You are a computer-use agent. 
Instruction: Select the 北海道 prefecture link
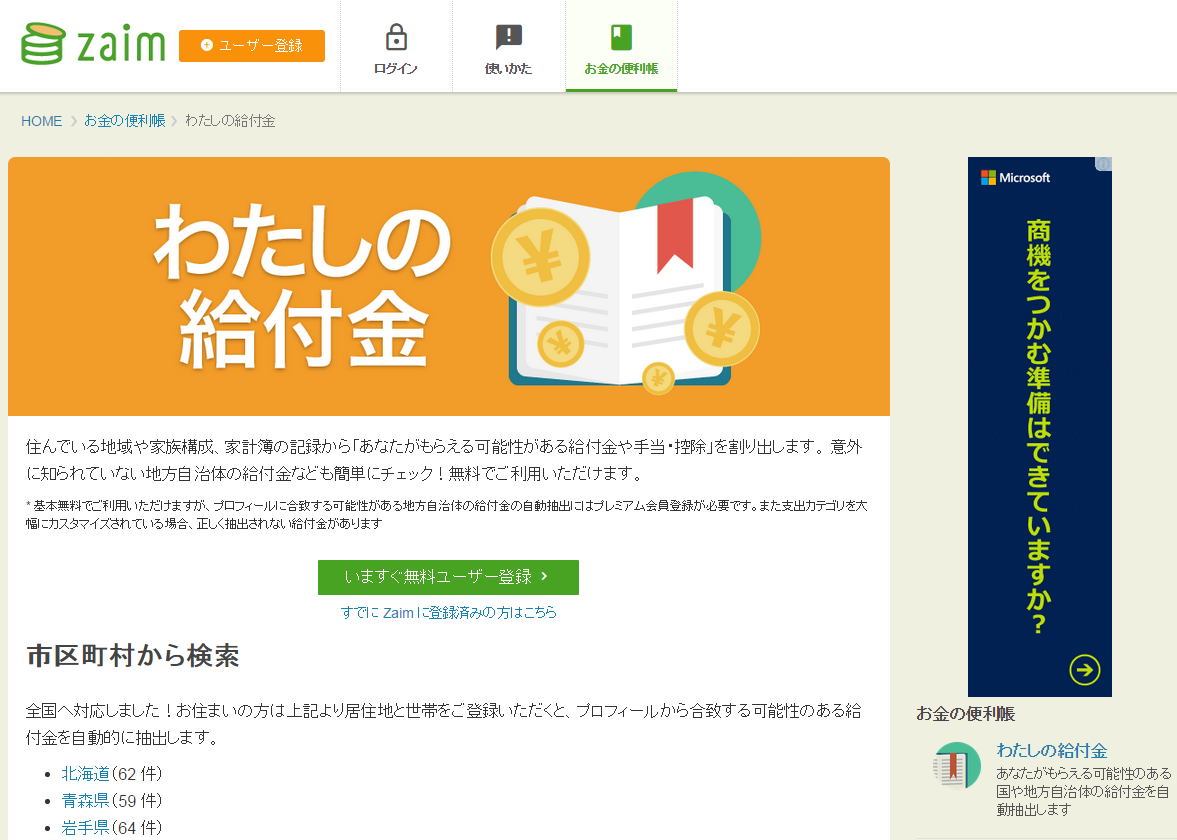84,773
